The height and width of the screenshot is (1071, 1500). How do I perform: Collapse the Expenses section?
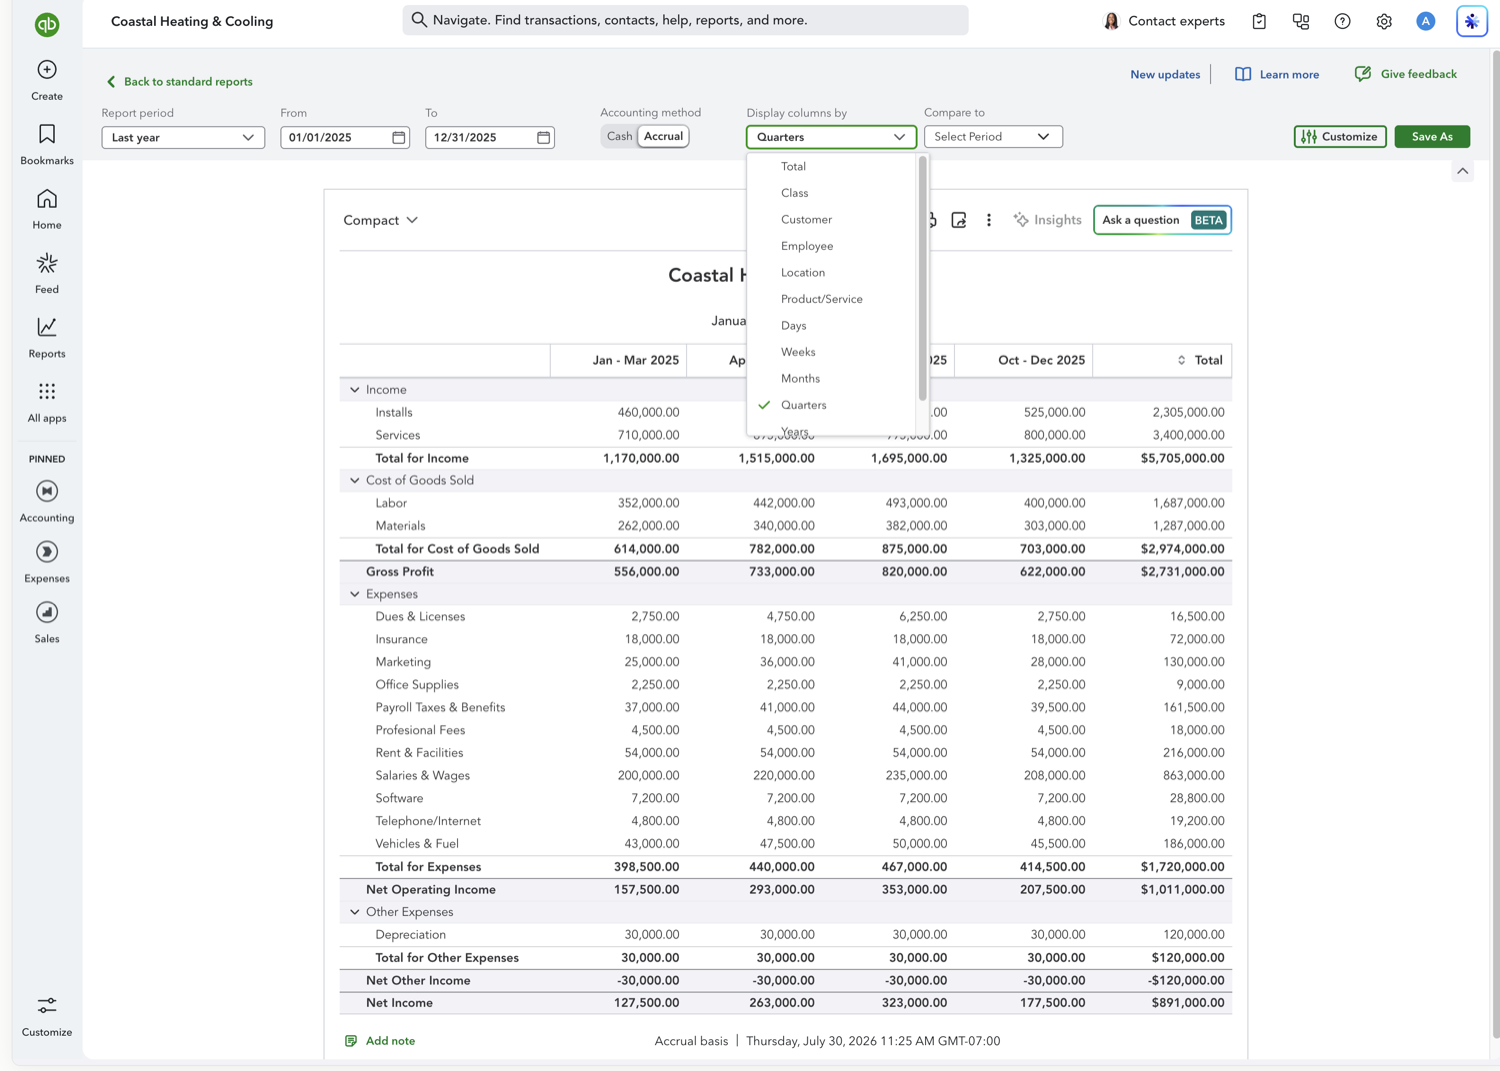355,594
